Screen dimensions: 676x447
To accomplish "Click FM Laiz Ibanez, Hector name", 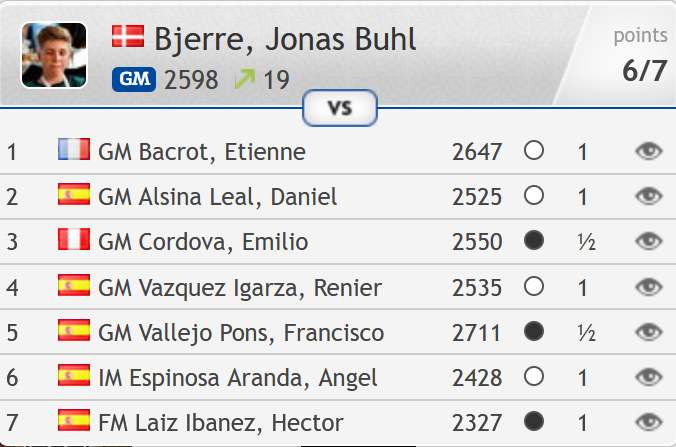I will tap(220, 422).
